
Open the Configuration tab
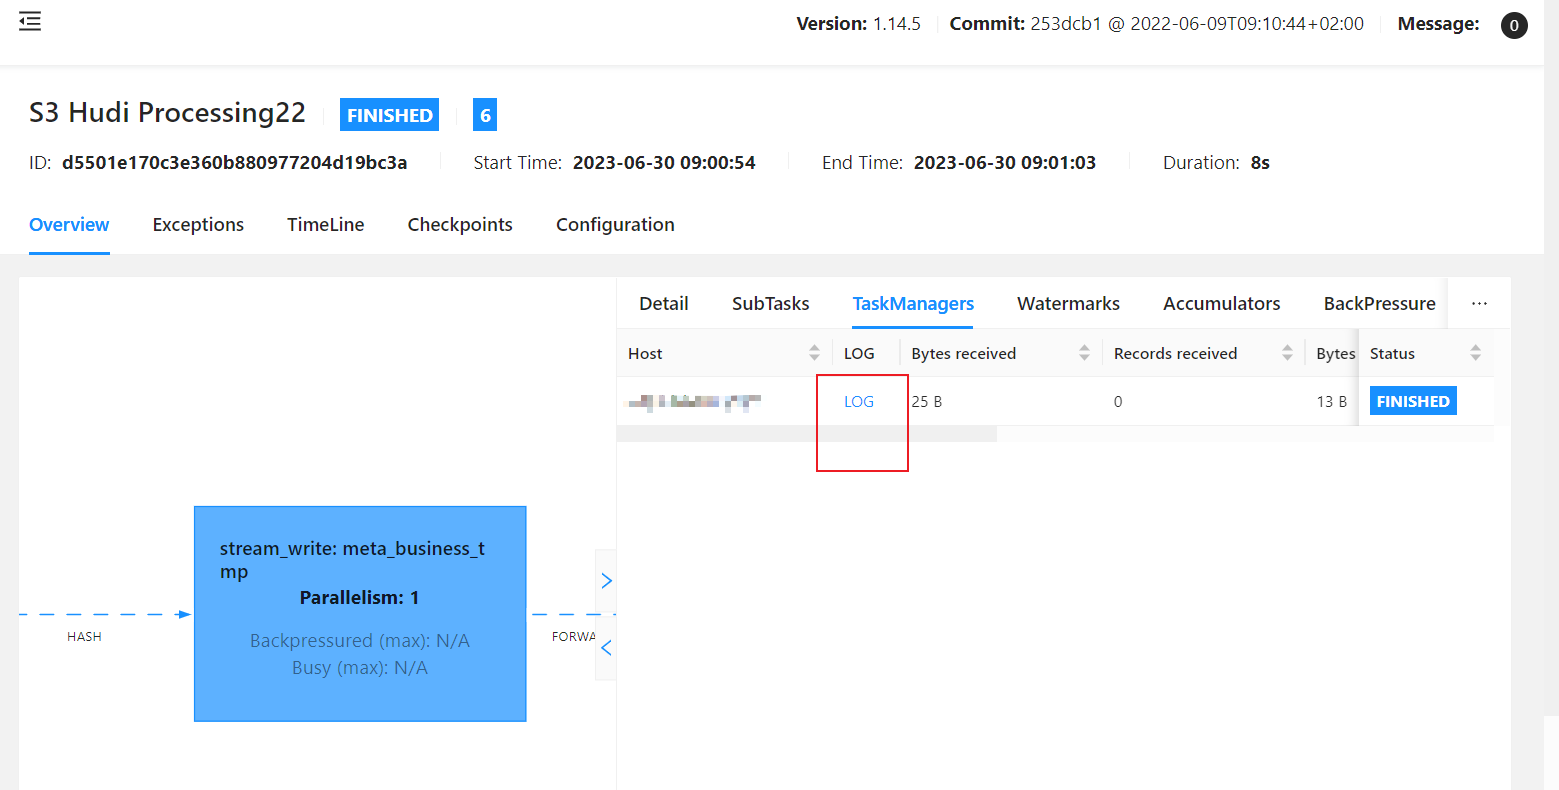pos(615,225)
